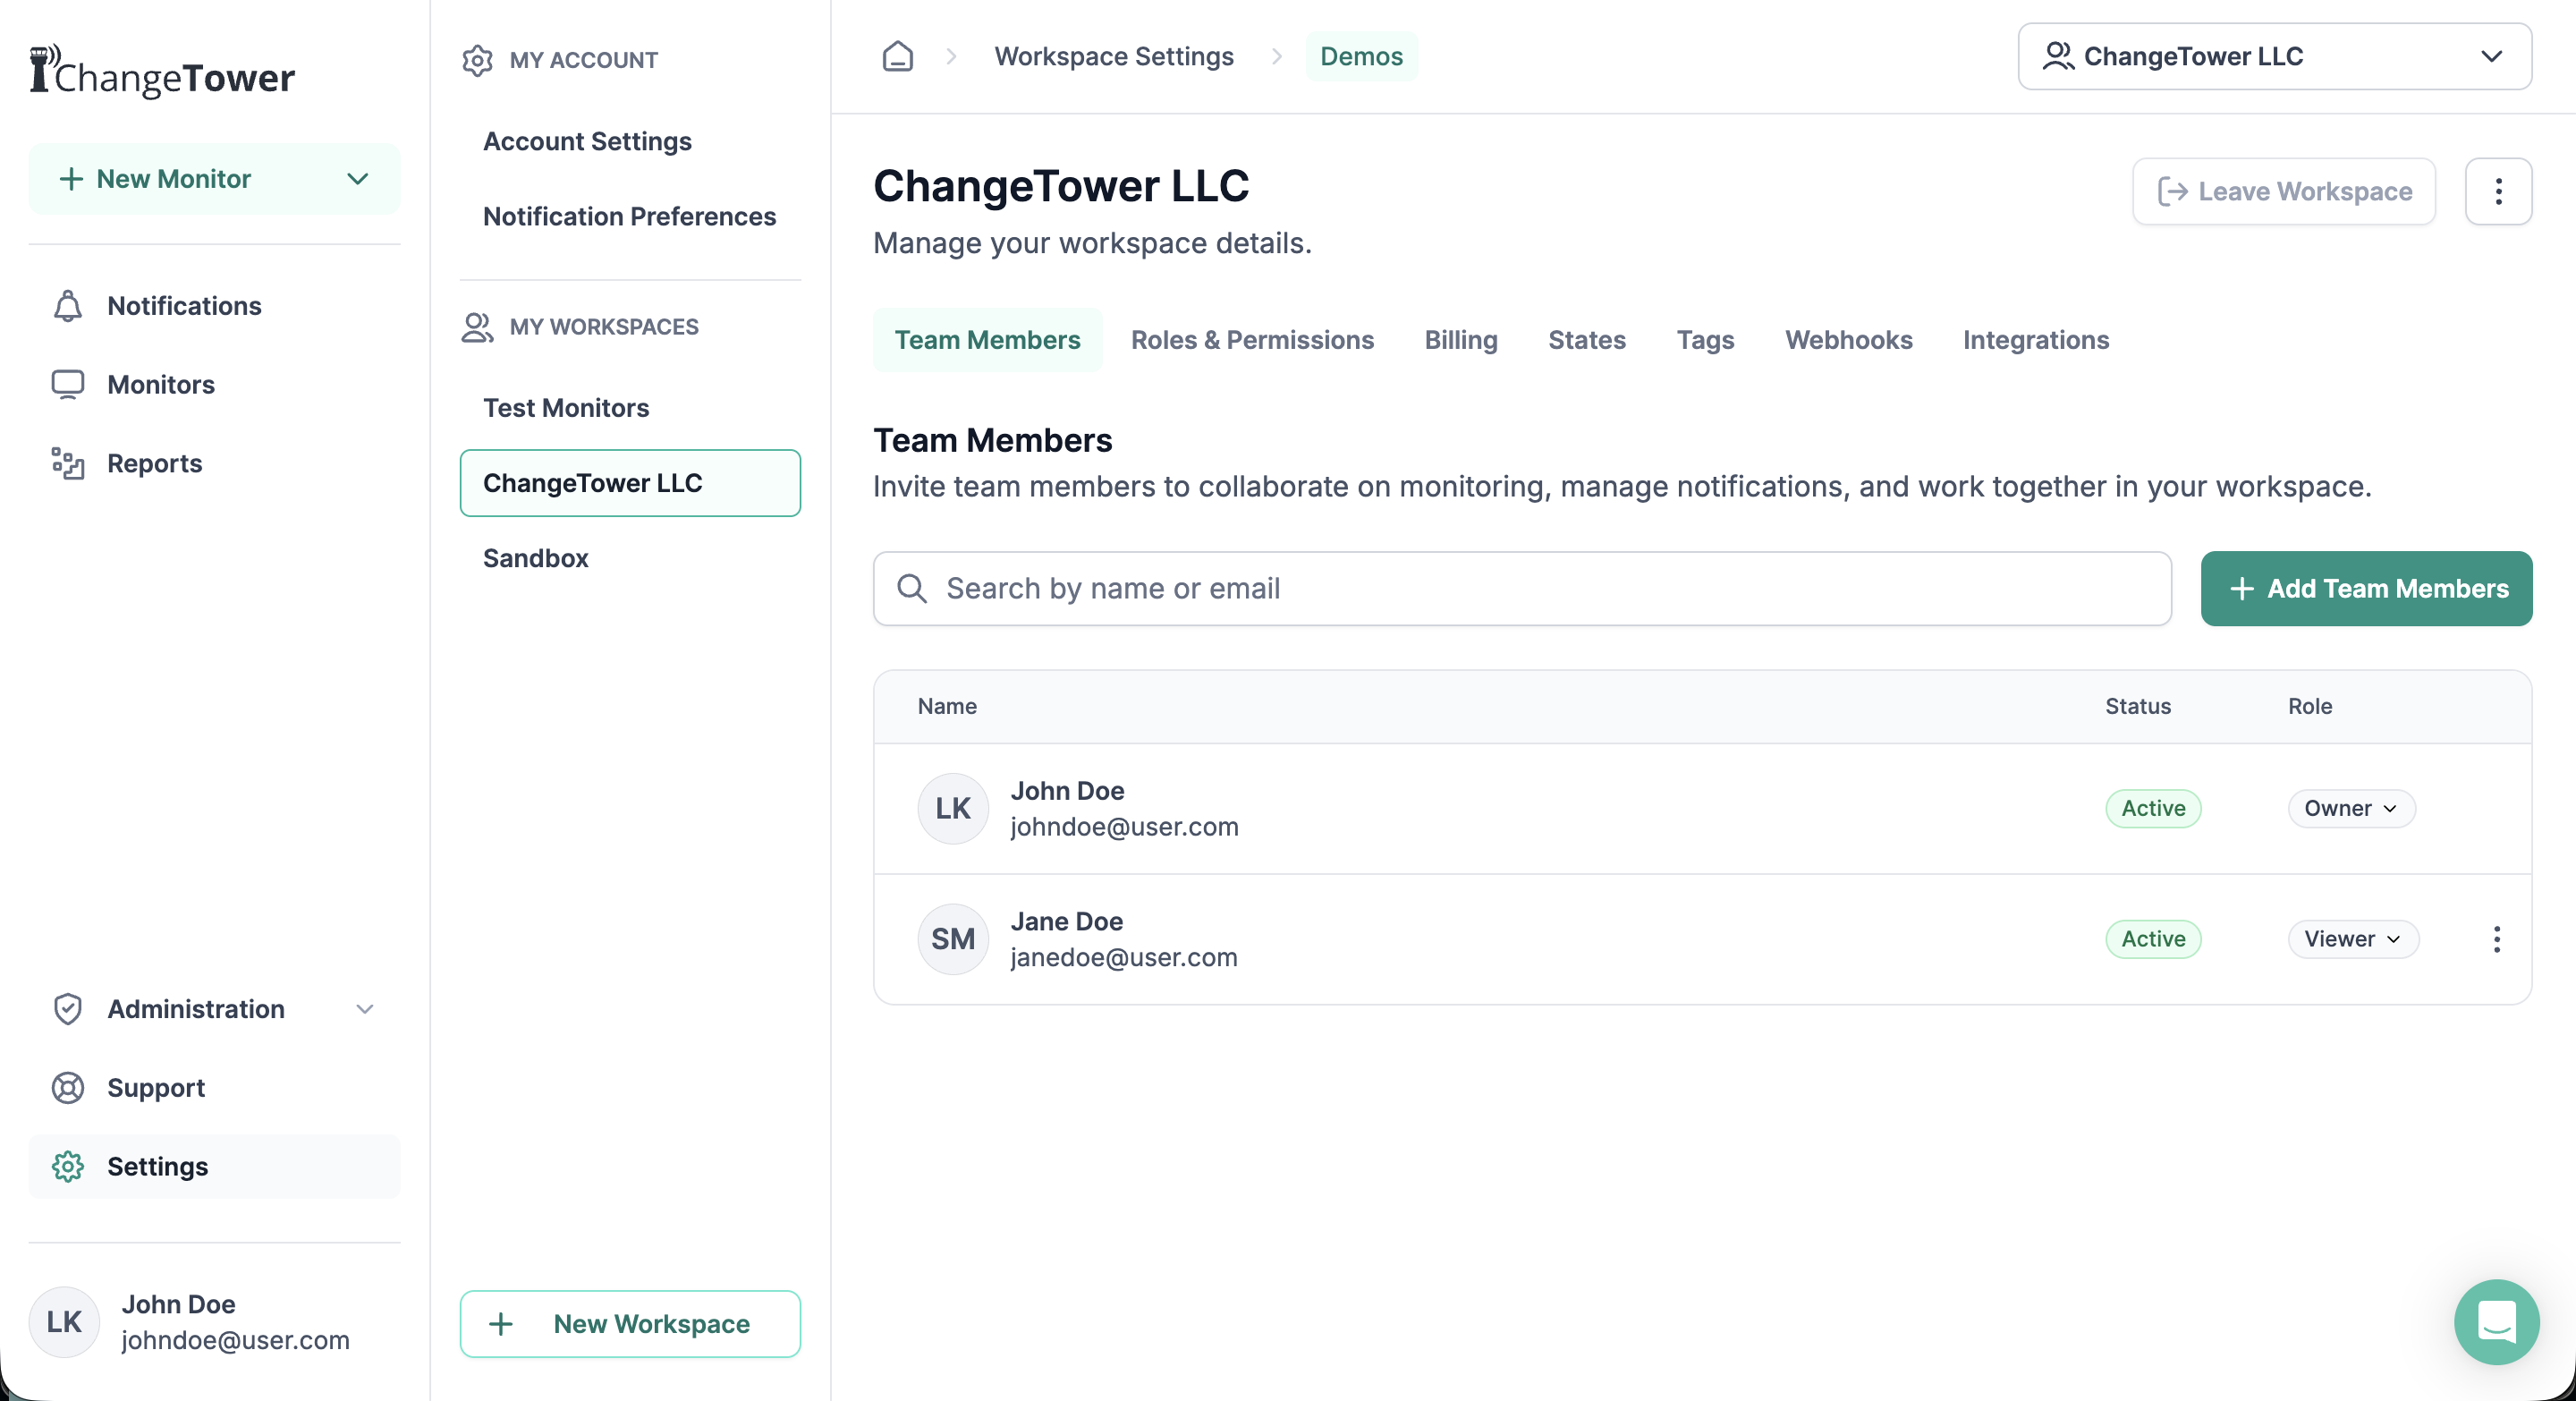
Task: Open Support lifebuoy icon
Action: (68, 1088)
